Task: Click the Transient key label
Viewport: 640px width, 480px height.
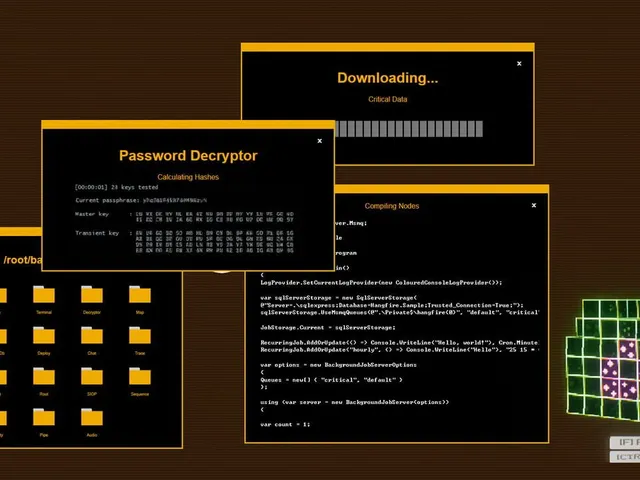Action: (x=97, y=233)
